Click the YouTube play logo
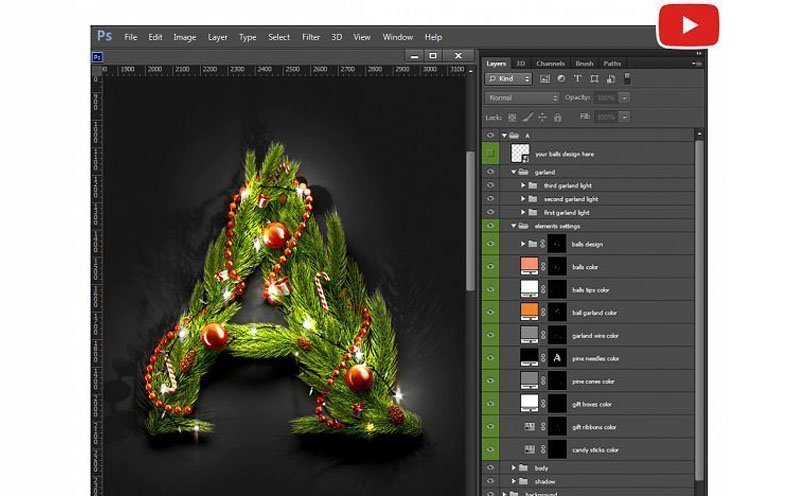The image size is (800, 496). click(688, 26)
